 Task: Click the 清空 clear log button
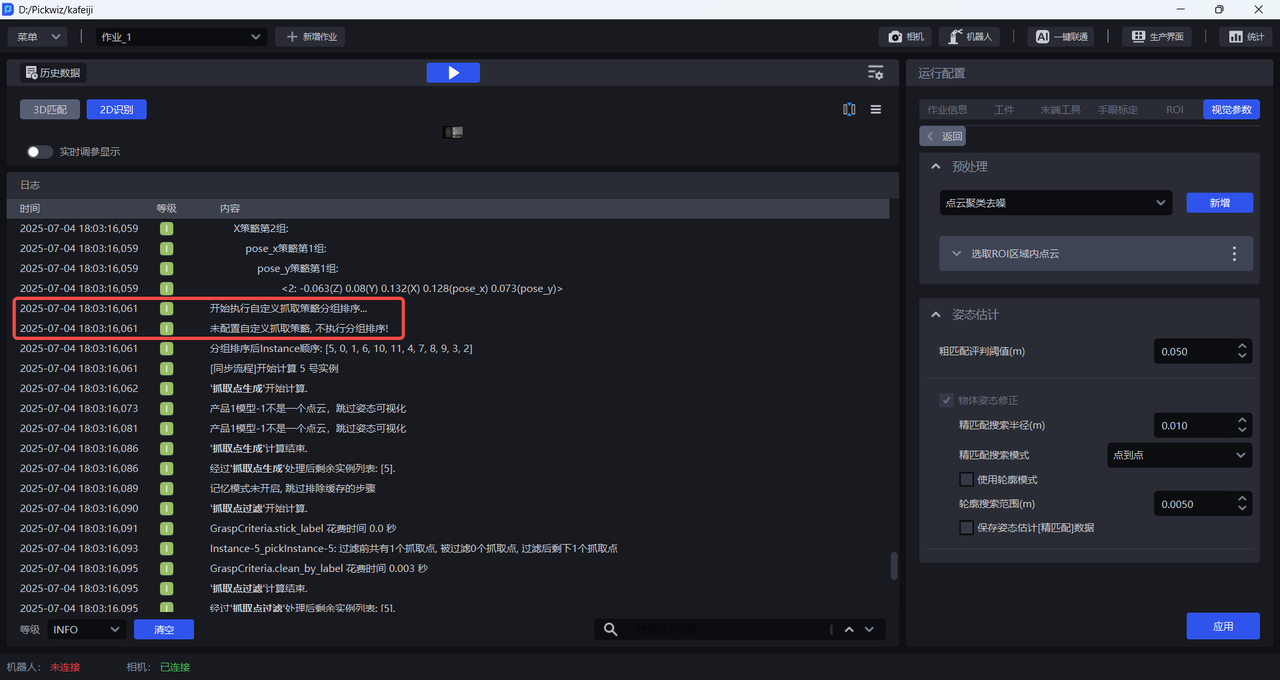163,630
